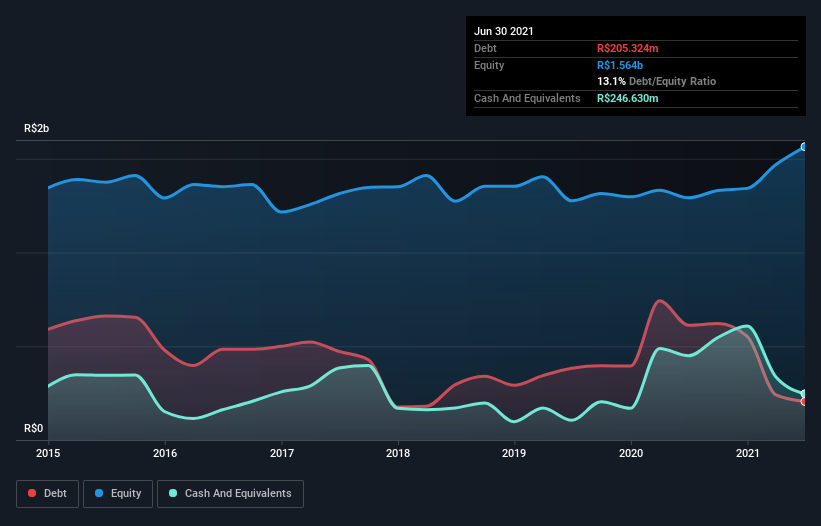
Task: Click the R$205.324m debt value
Action: coord(628,48)
